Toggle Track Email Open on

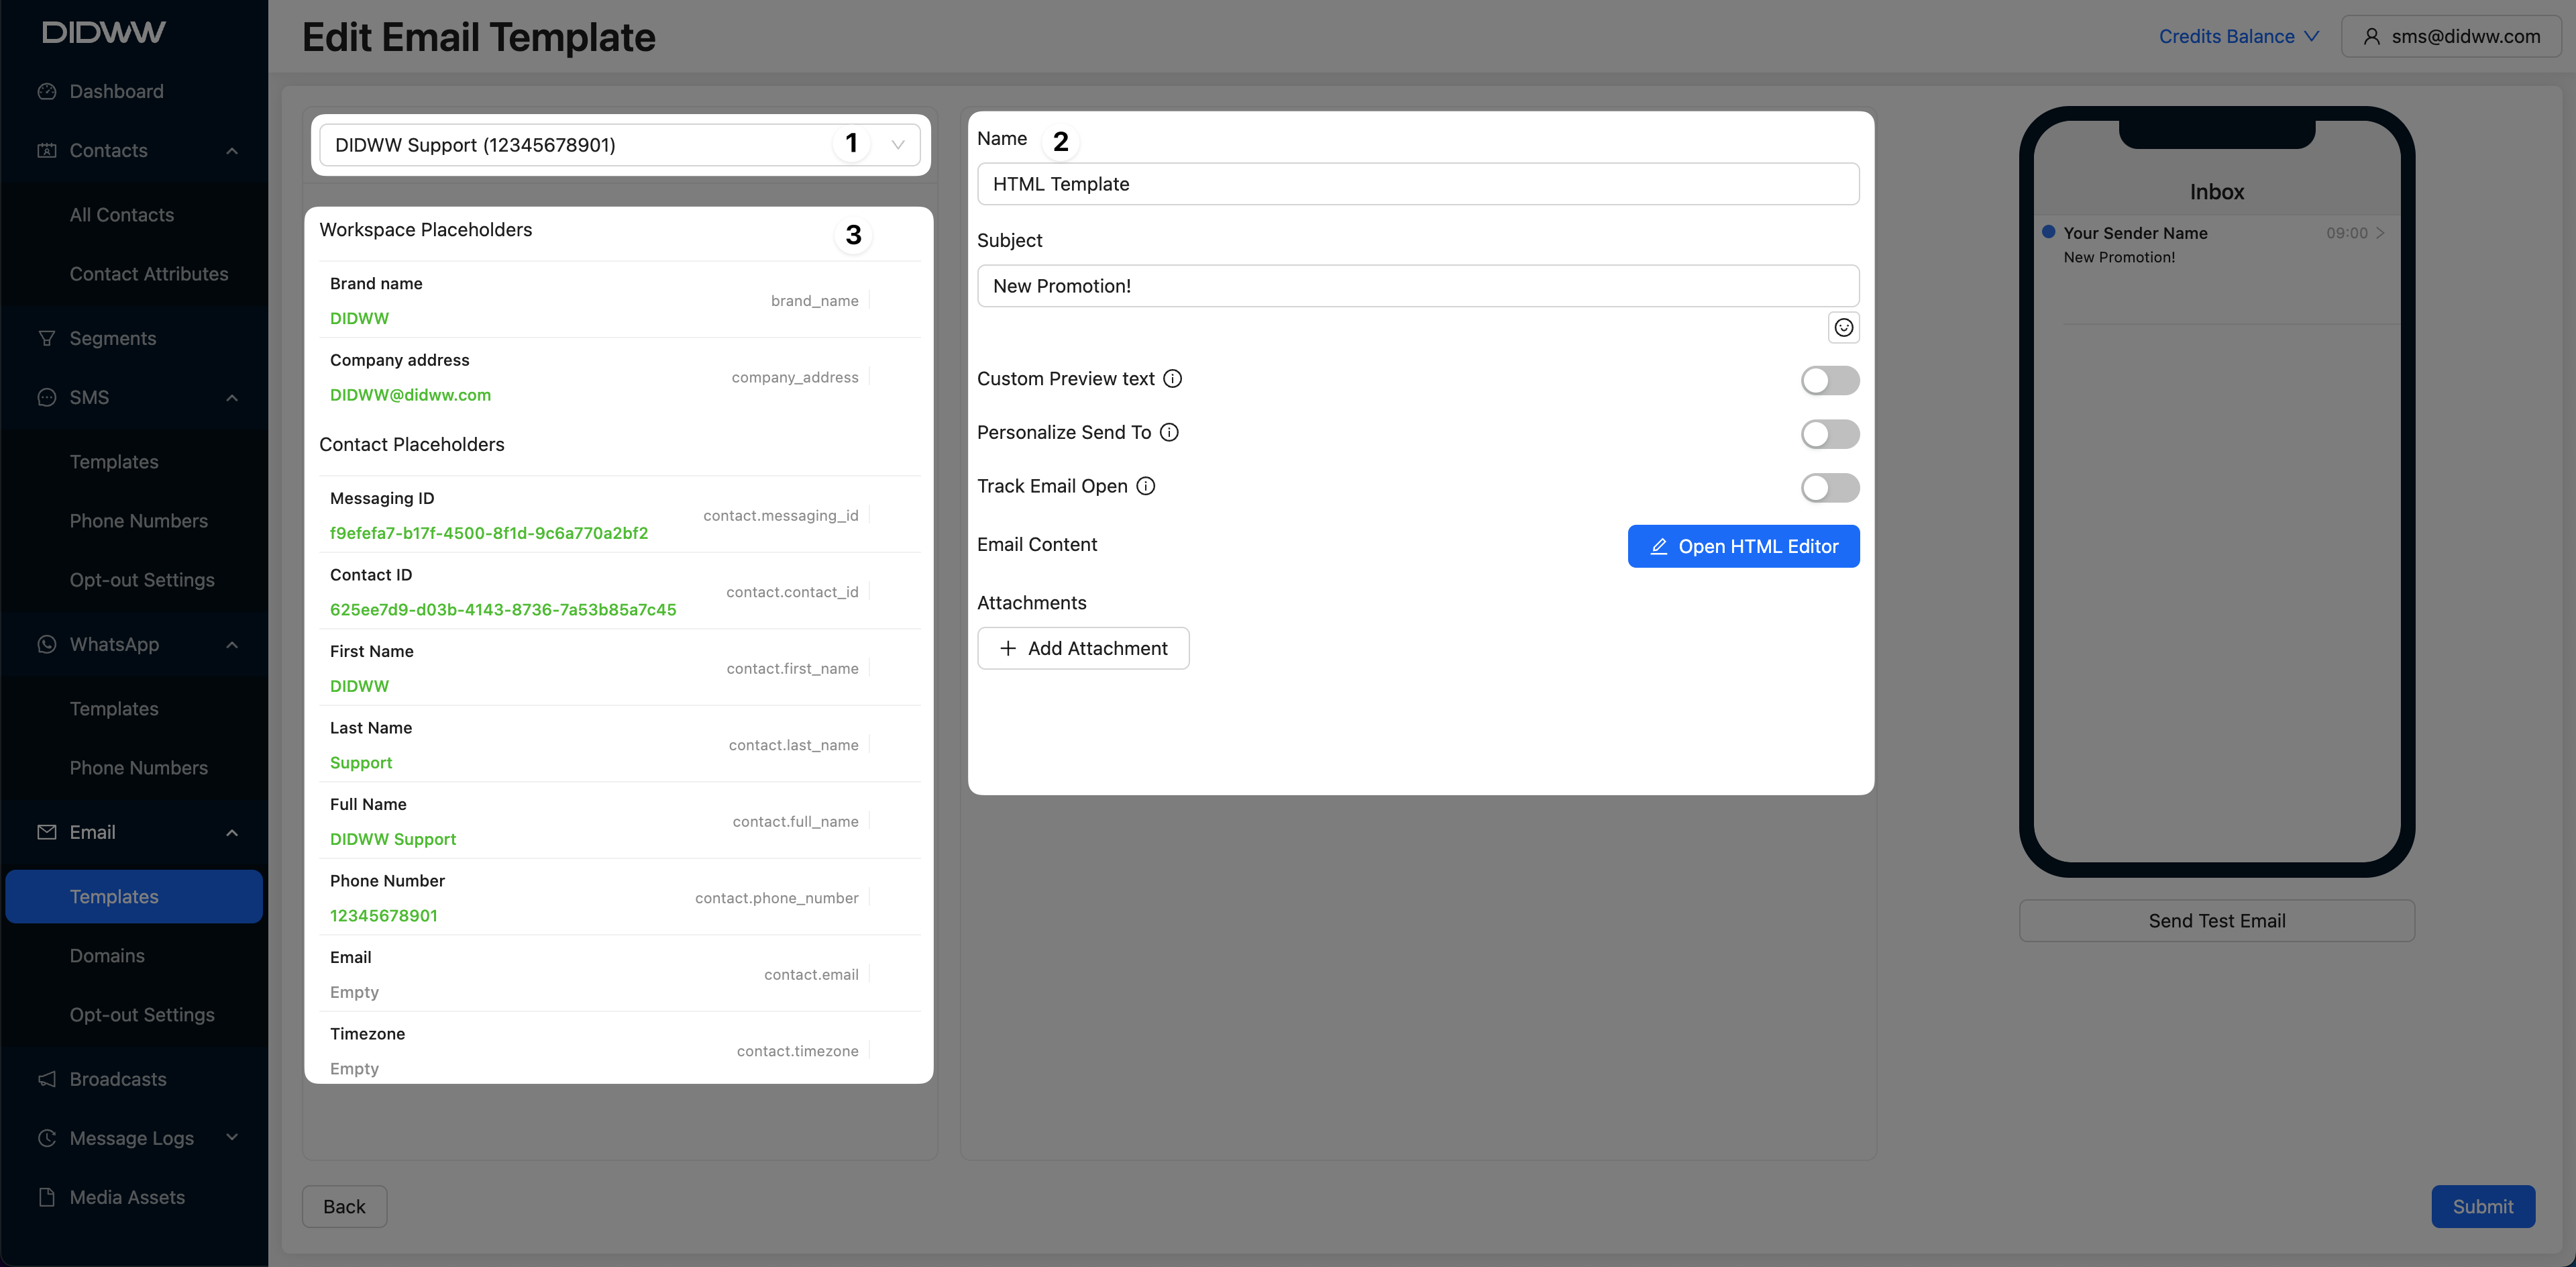point(1829,488)
